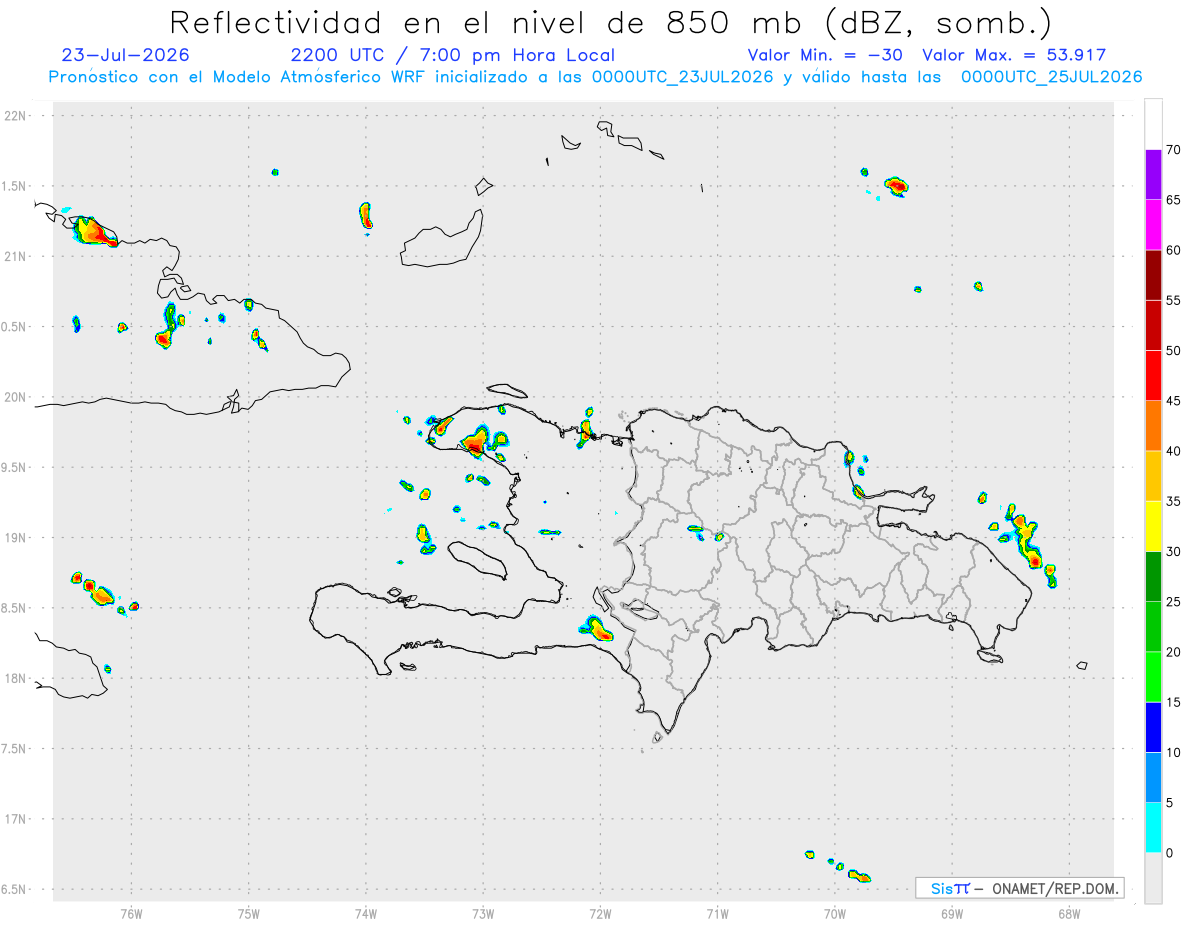Click the colorbar scale value '70'
Image resolution: width=1200 pixels, height=927 pixels.
[x=1173, y=150]
